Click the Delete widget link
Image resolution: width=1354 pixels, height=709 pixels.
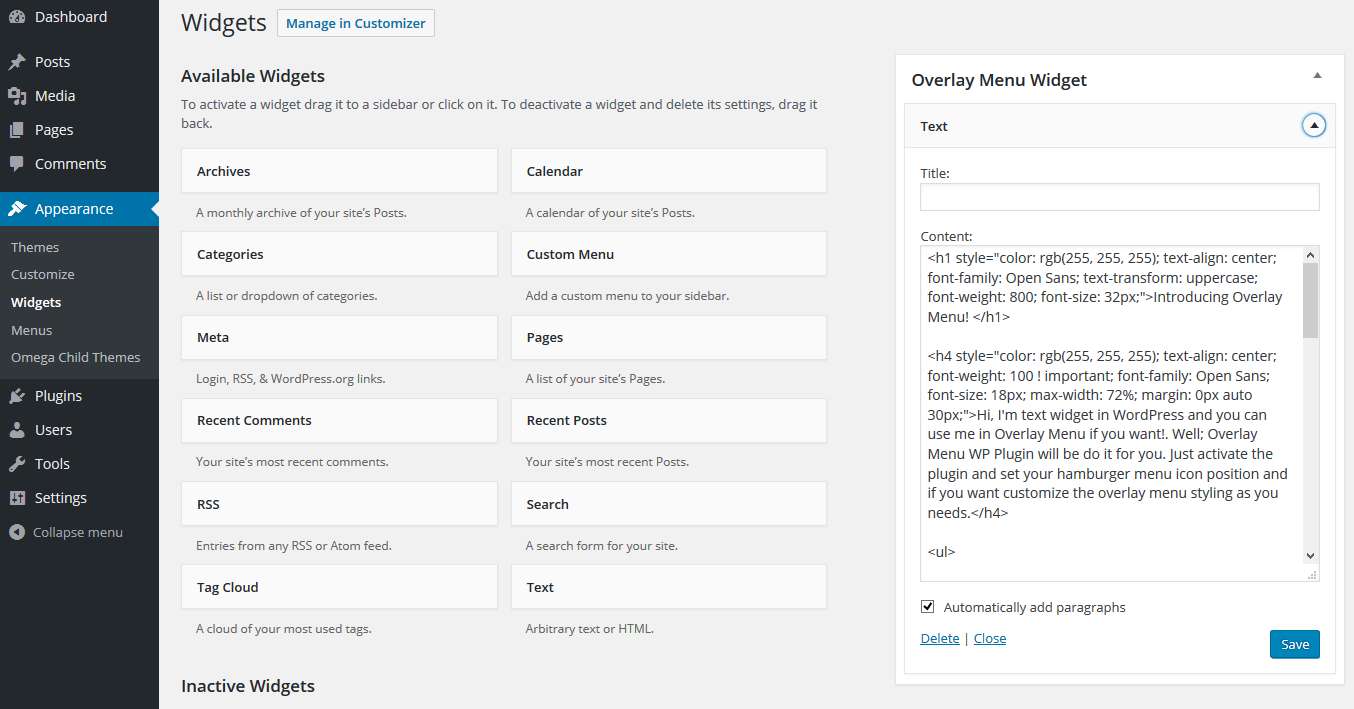click(x=939, y=638)
